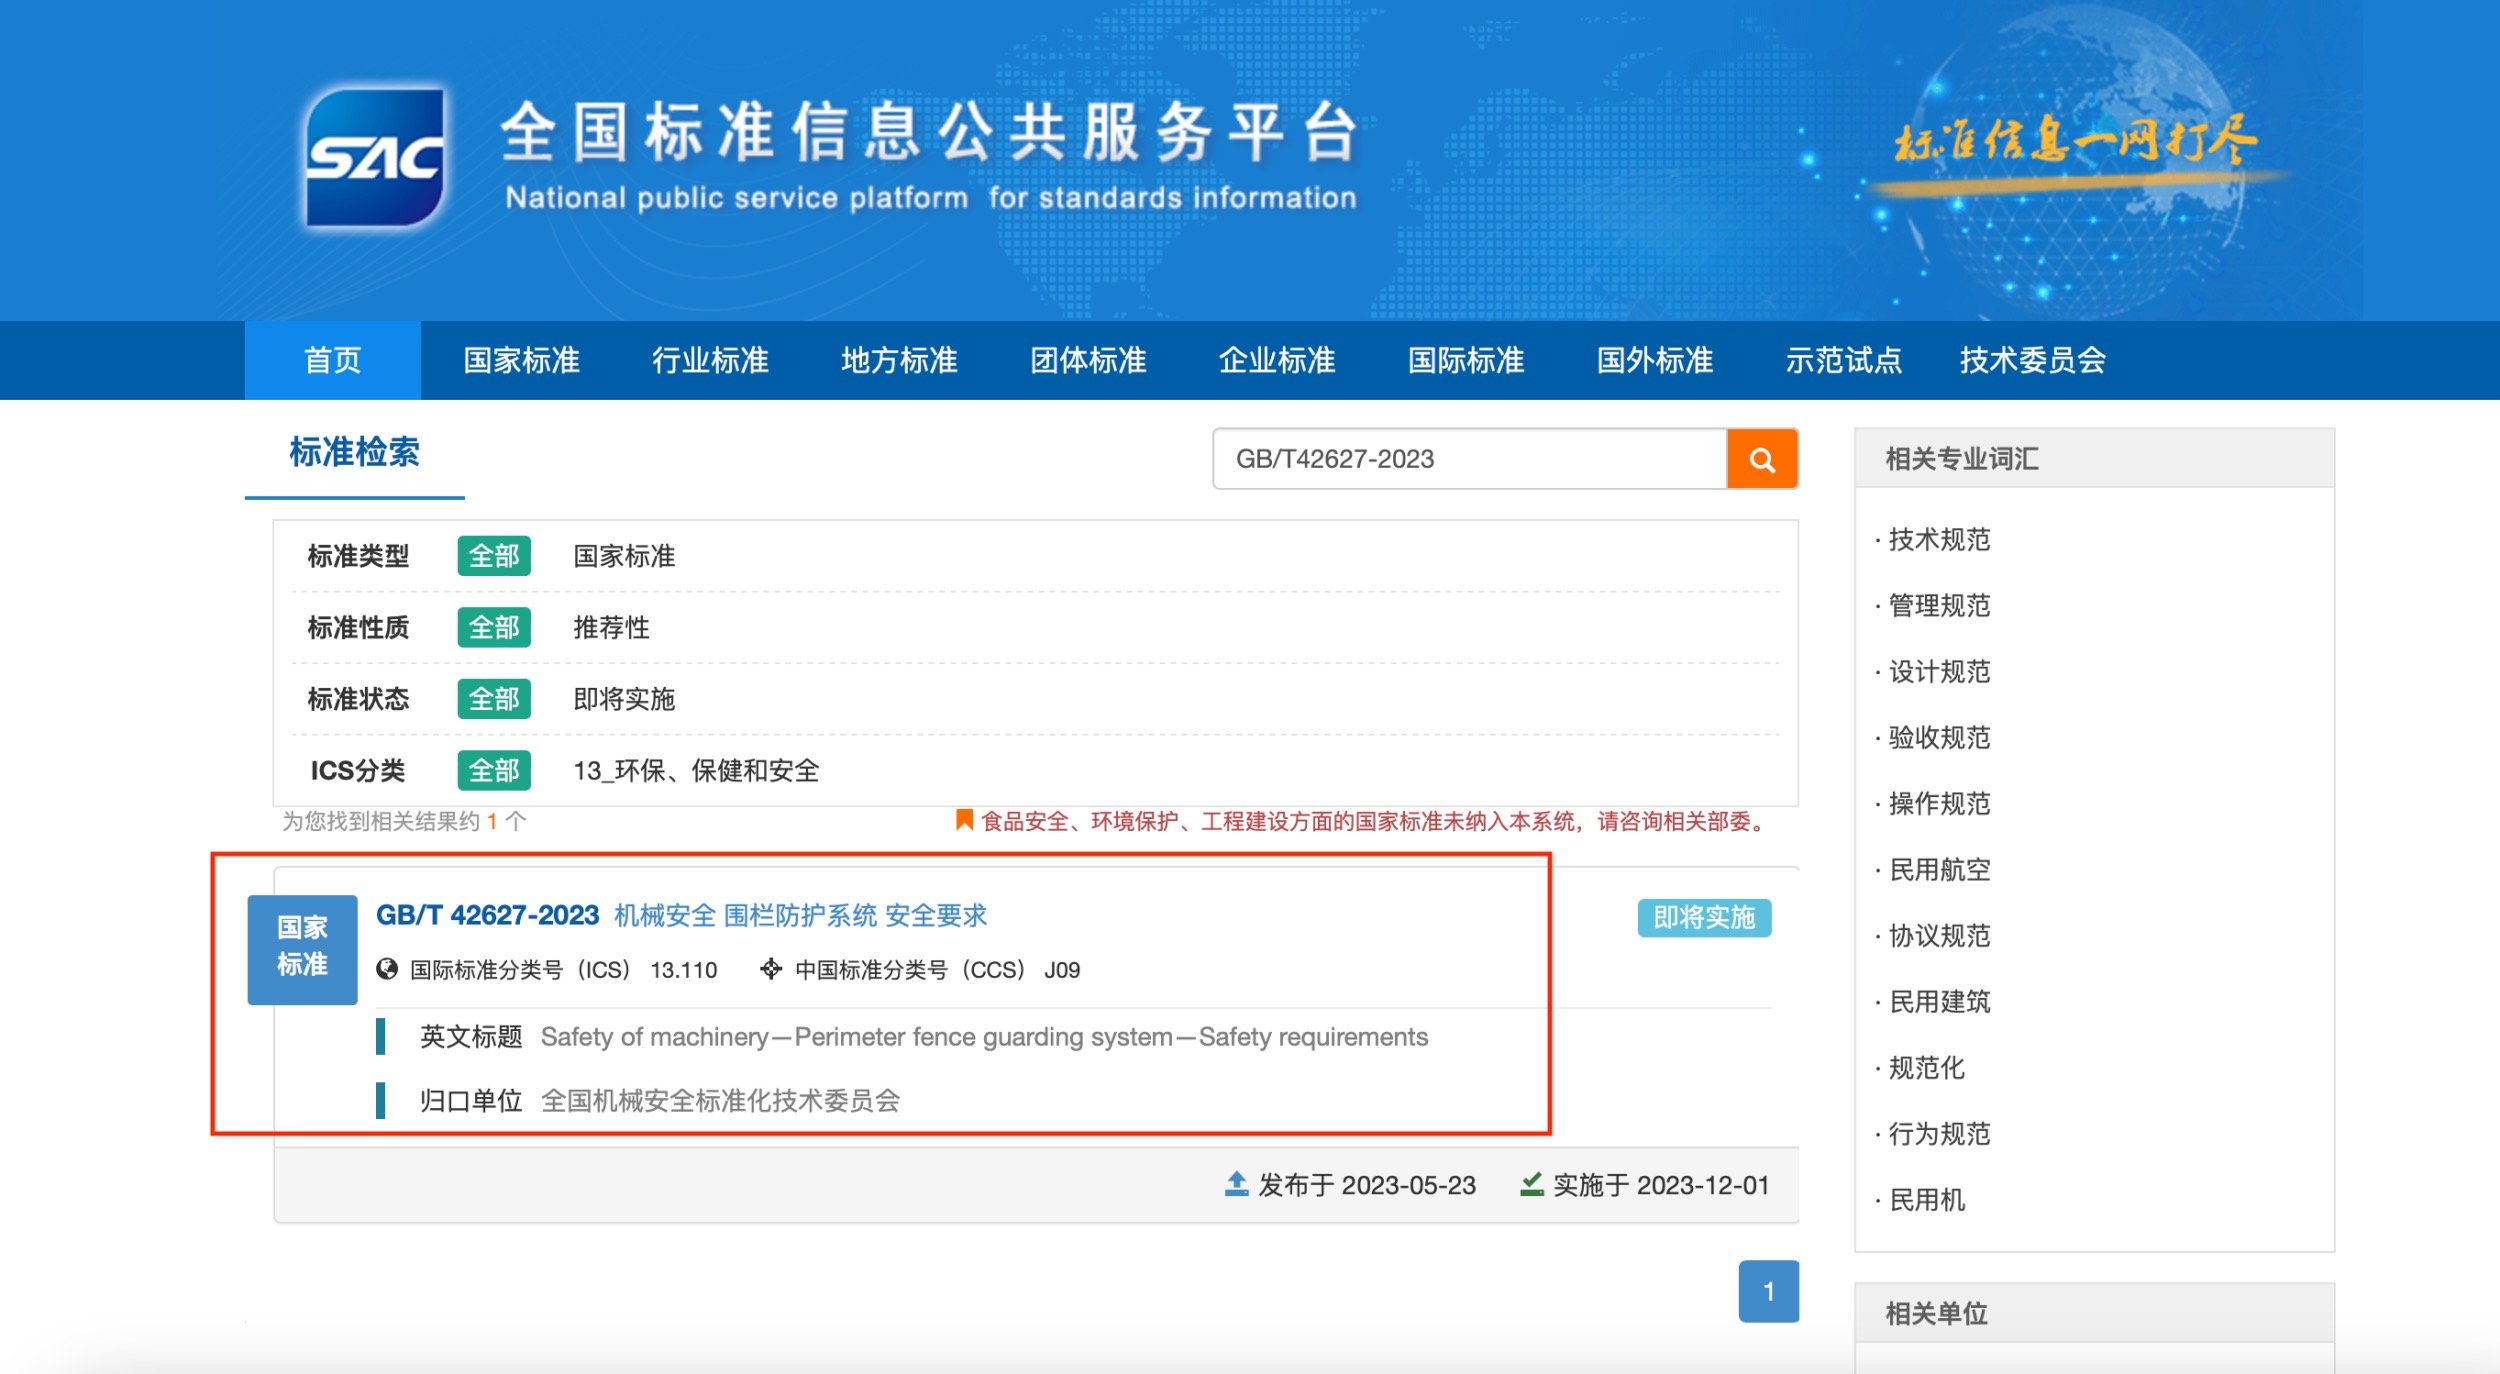Open the 国际标准 navigation menu

pos(1466,360)
